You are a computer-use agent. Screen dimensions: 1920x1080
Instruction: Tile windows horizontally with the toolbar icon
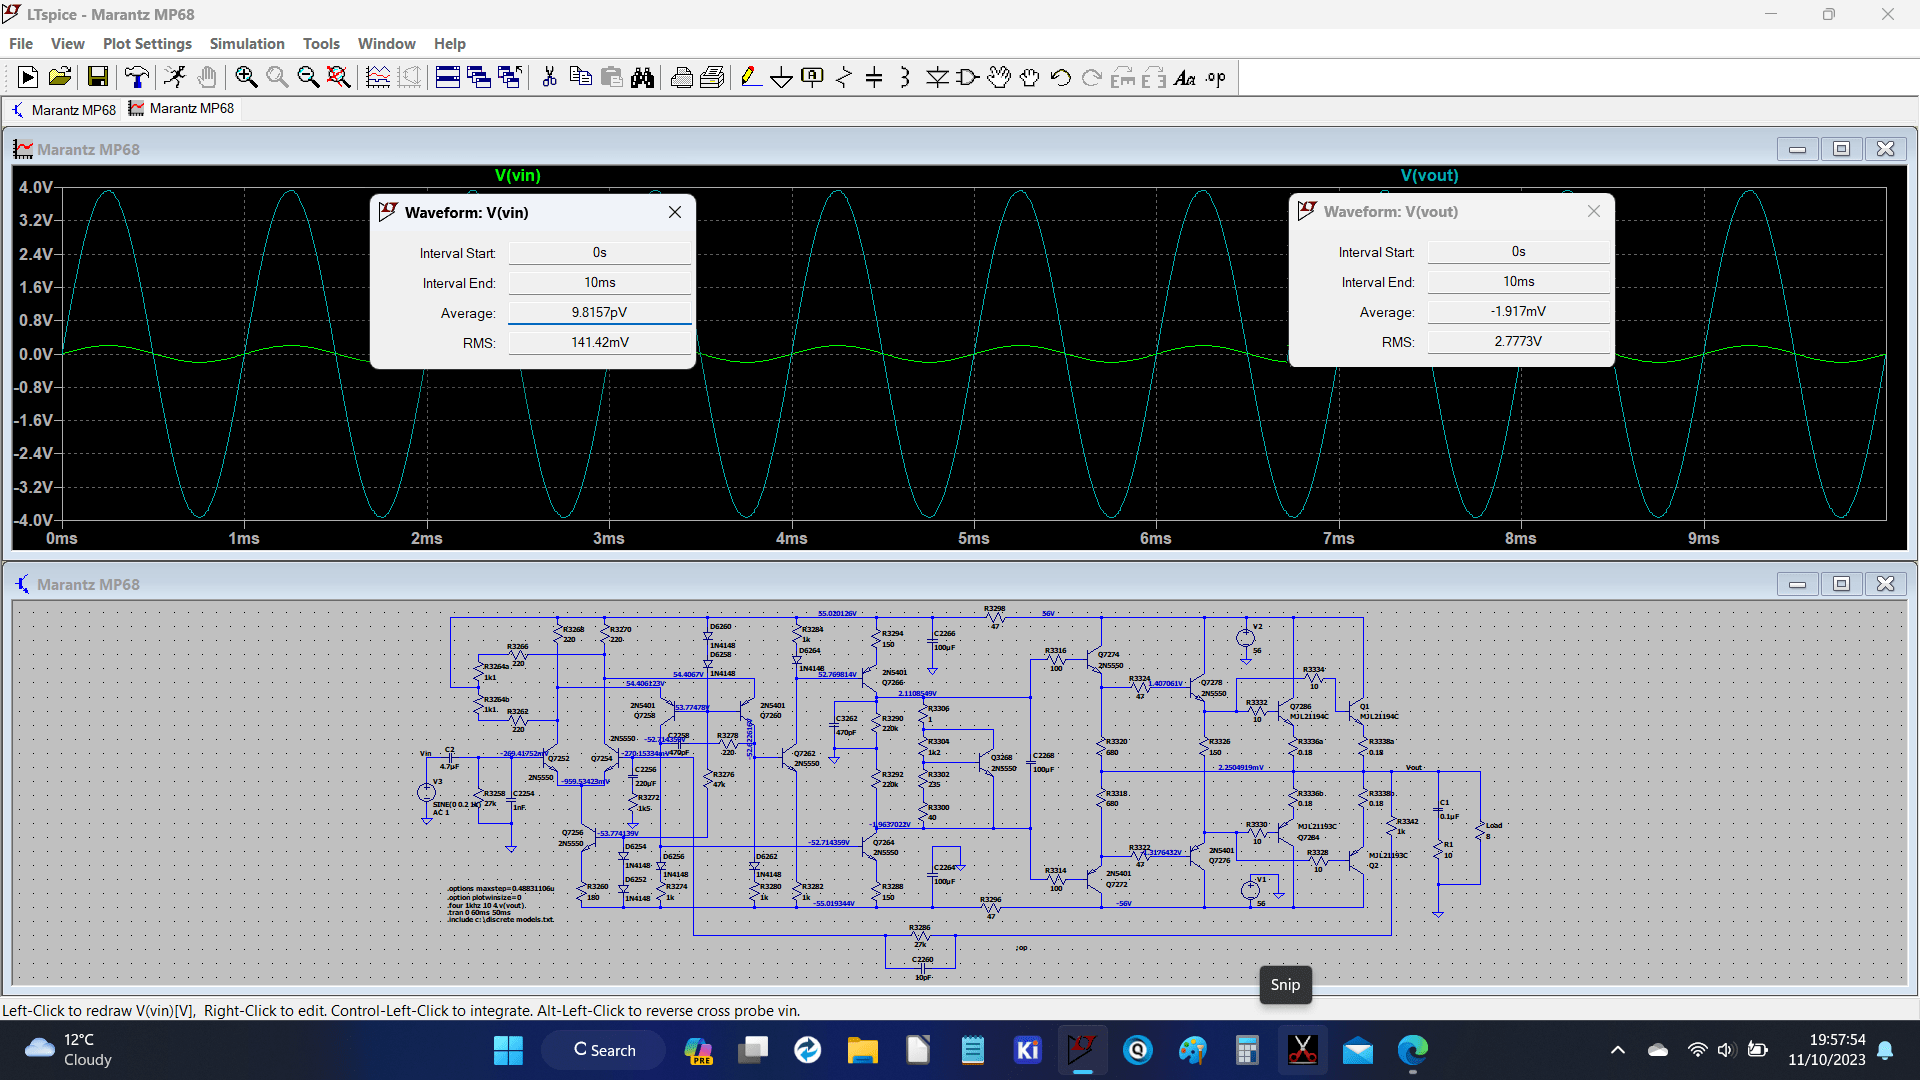pyautogui.click(x=448, y=77)
